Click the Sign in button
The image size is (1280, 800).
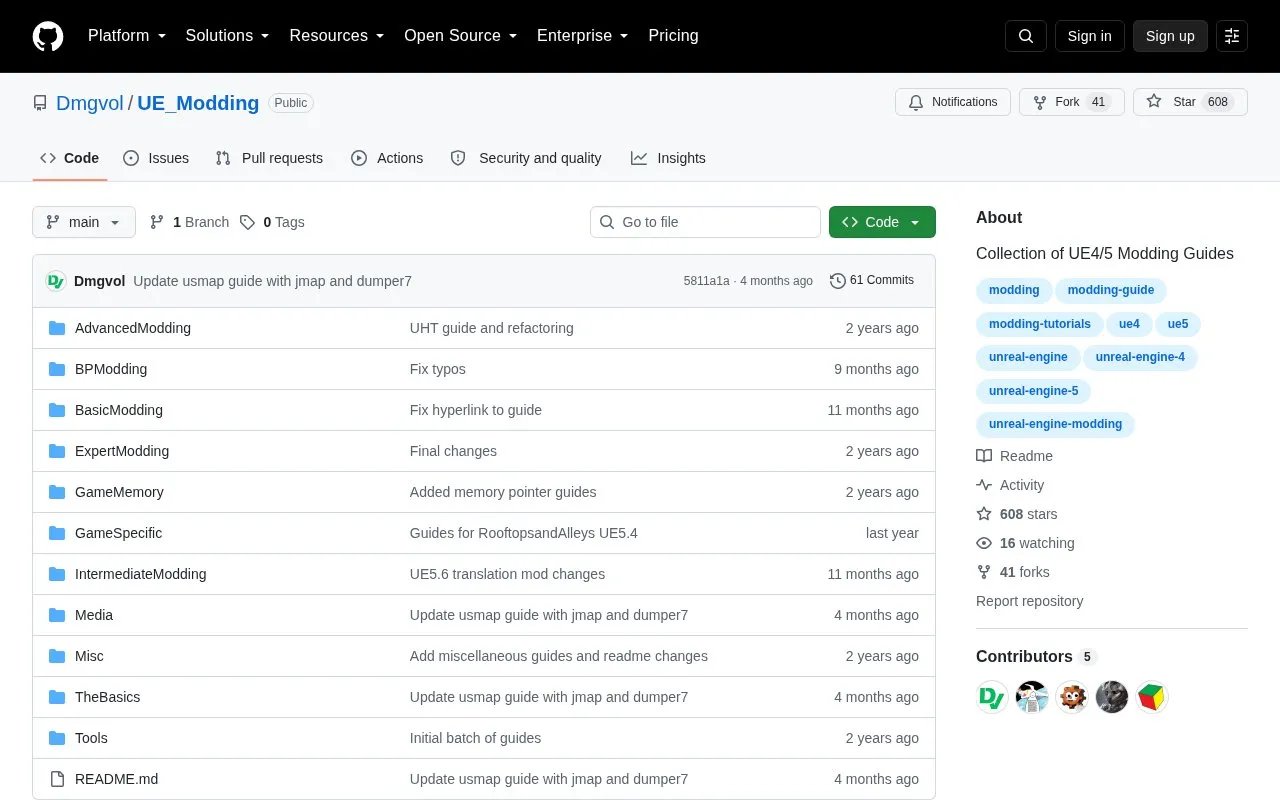(x=1090, y=36)
